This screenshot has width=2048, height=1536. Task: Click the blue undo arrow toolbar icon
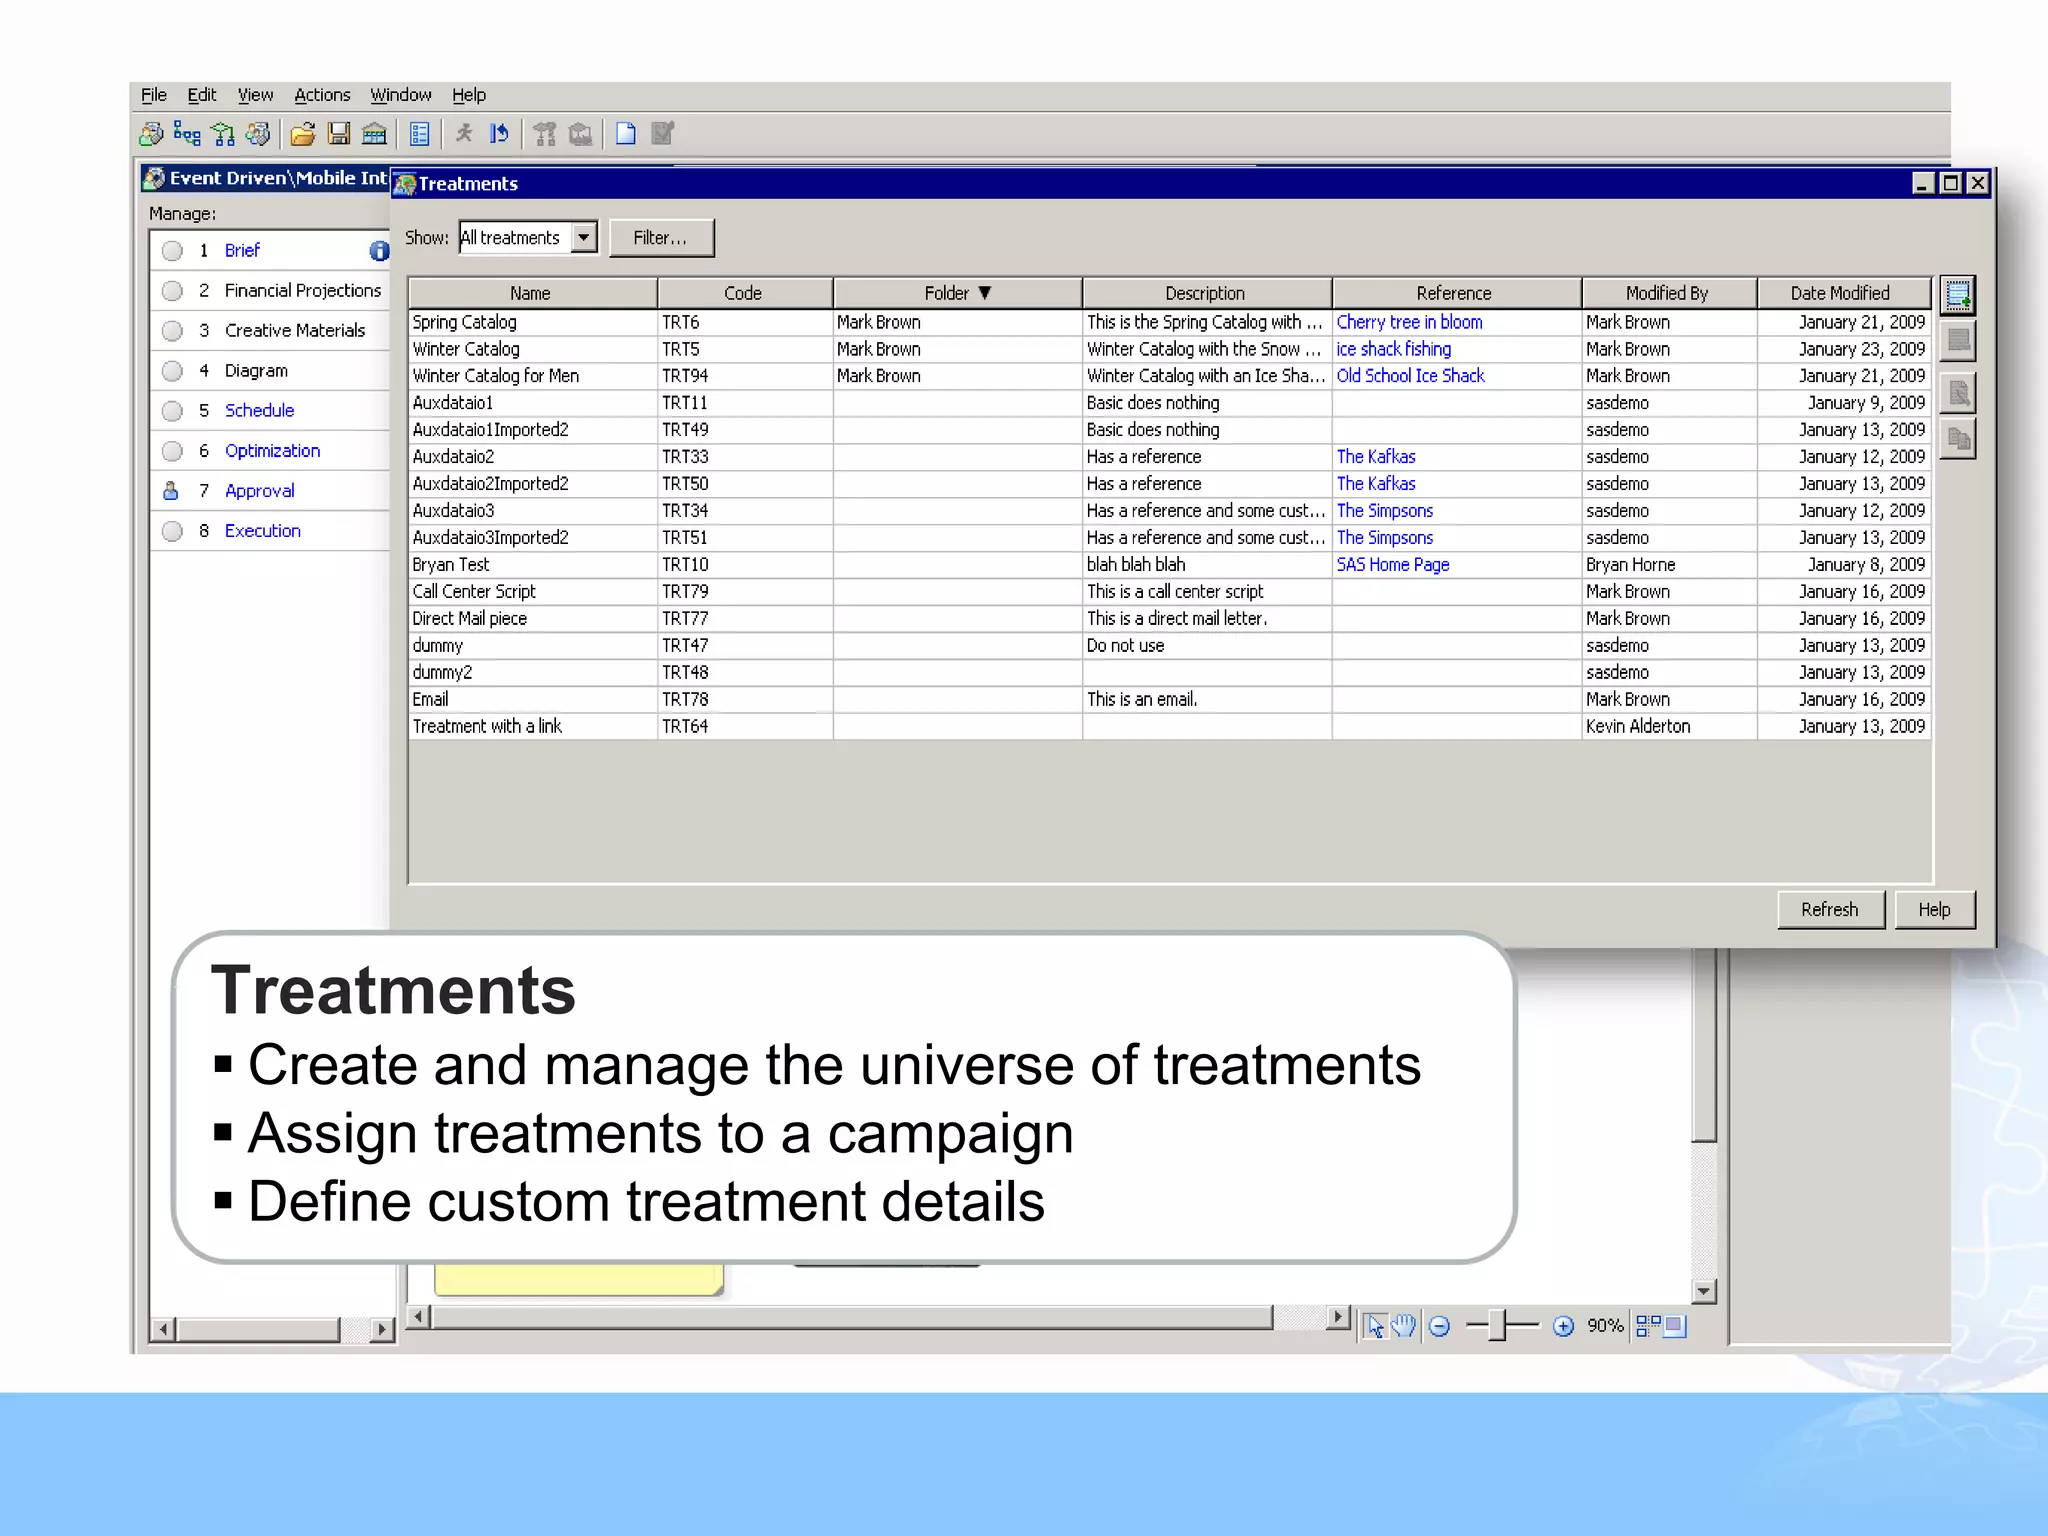[x=499, y=134]
